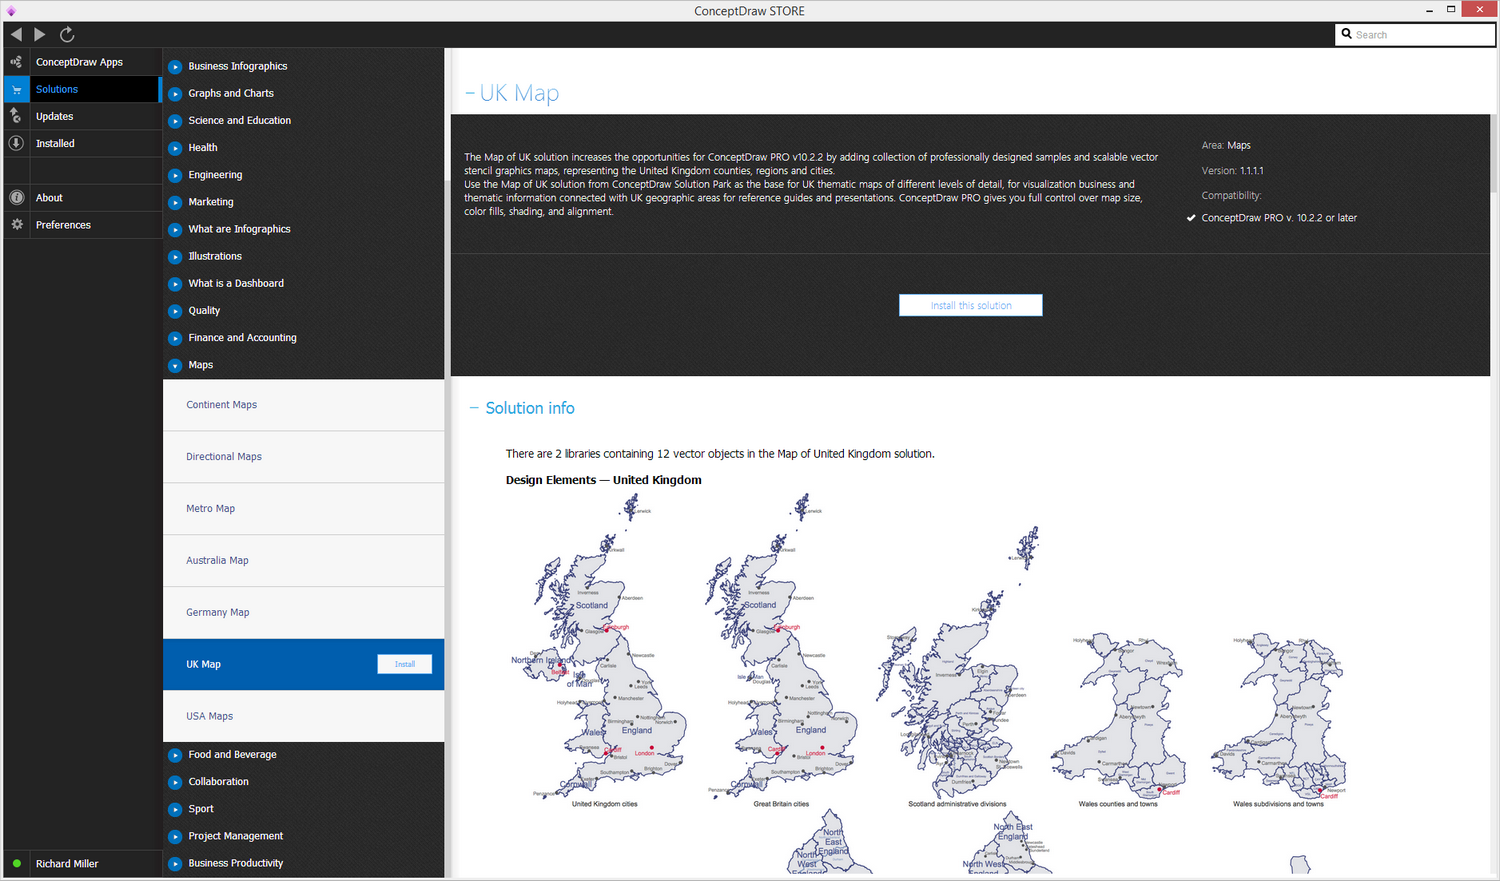Select Directional Maps solution
The image size is (1500, 881).
coord(304,457)
